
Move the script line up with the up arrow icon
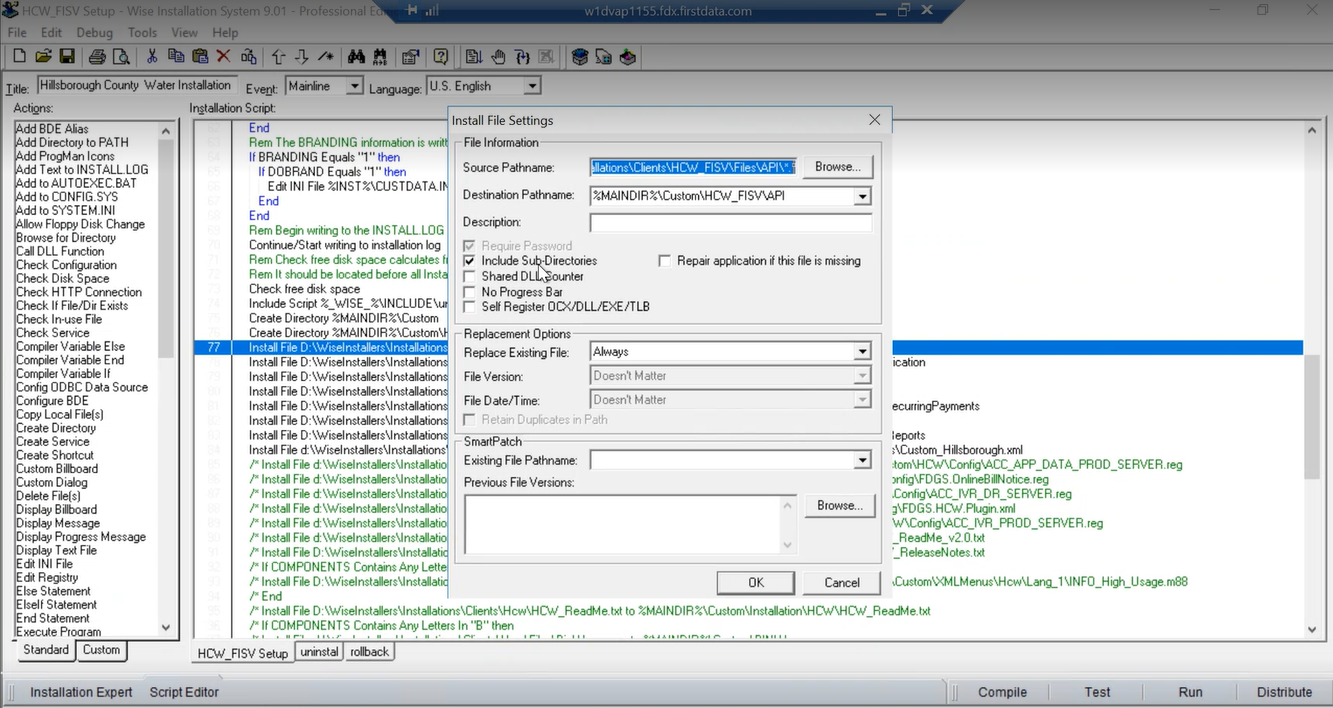(278, 57)
